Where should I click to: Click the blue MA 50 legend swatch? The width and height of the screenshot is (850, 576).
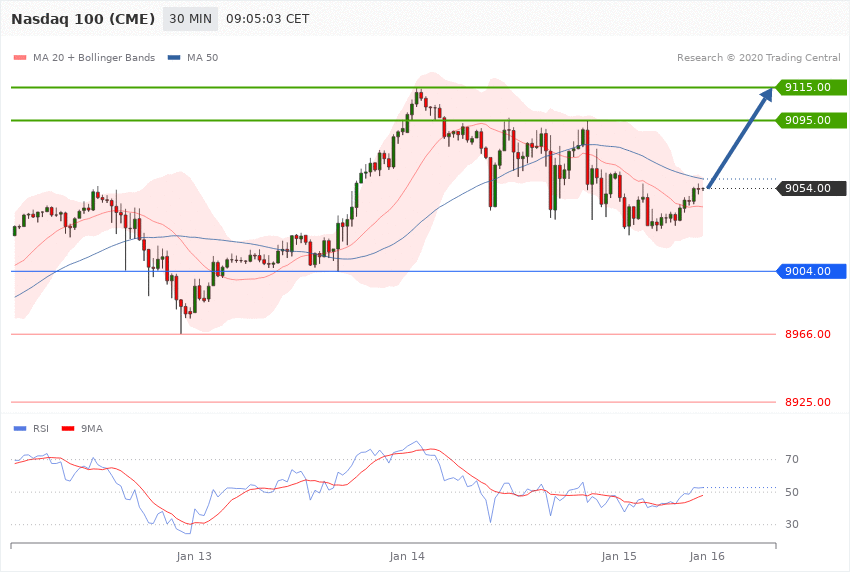pos(174,57)
